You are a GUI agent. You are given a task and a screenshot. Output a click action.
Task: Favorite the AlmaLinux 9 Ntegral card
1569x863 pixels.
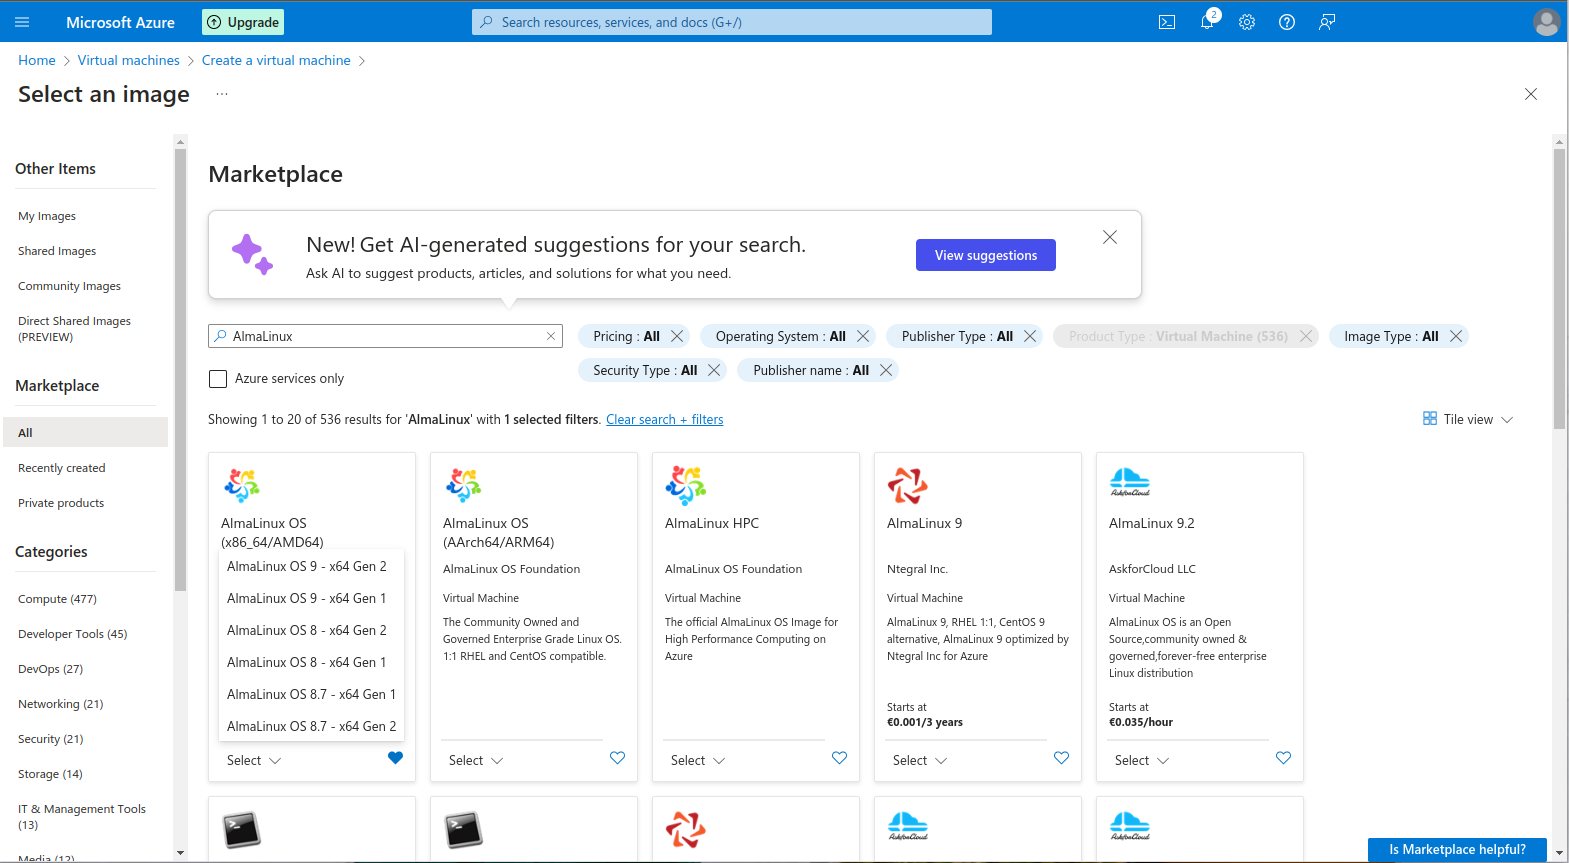pyautogui.click(x=1062, y=758)
